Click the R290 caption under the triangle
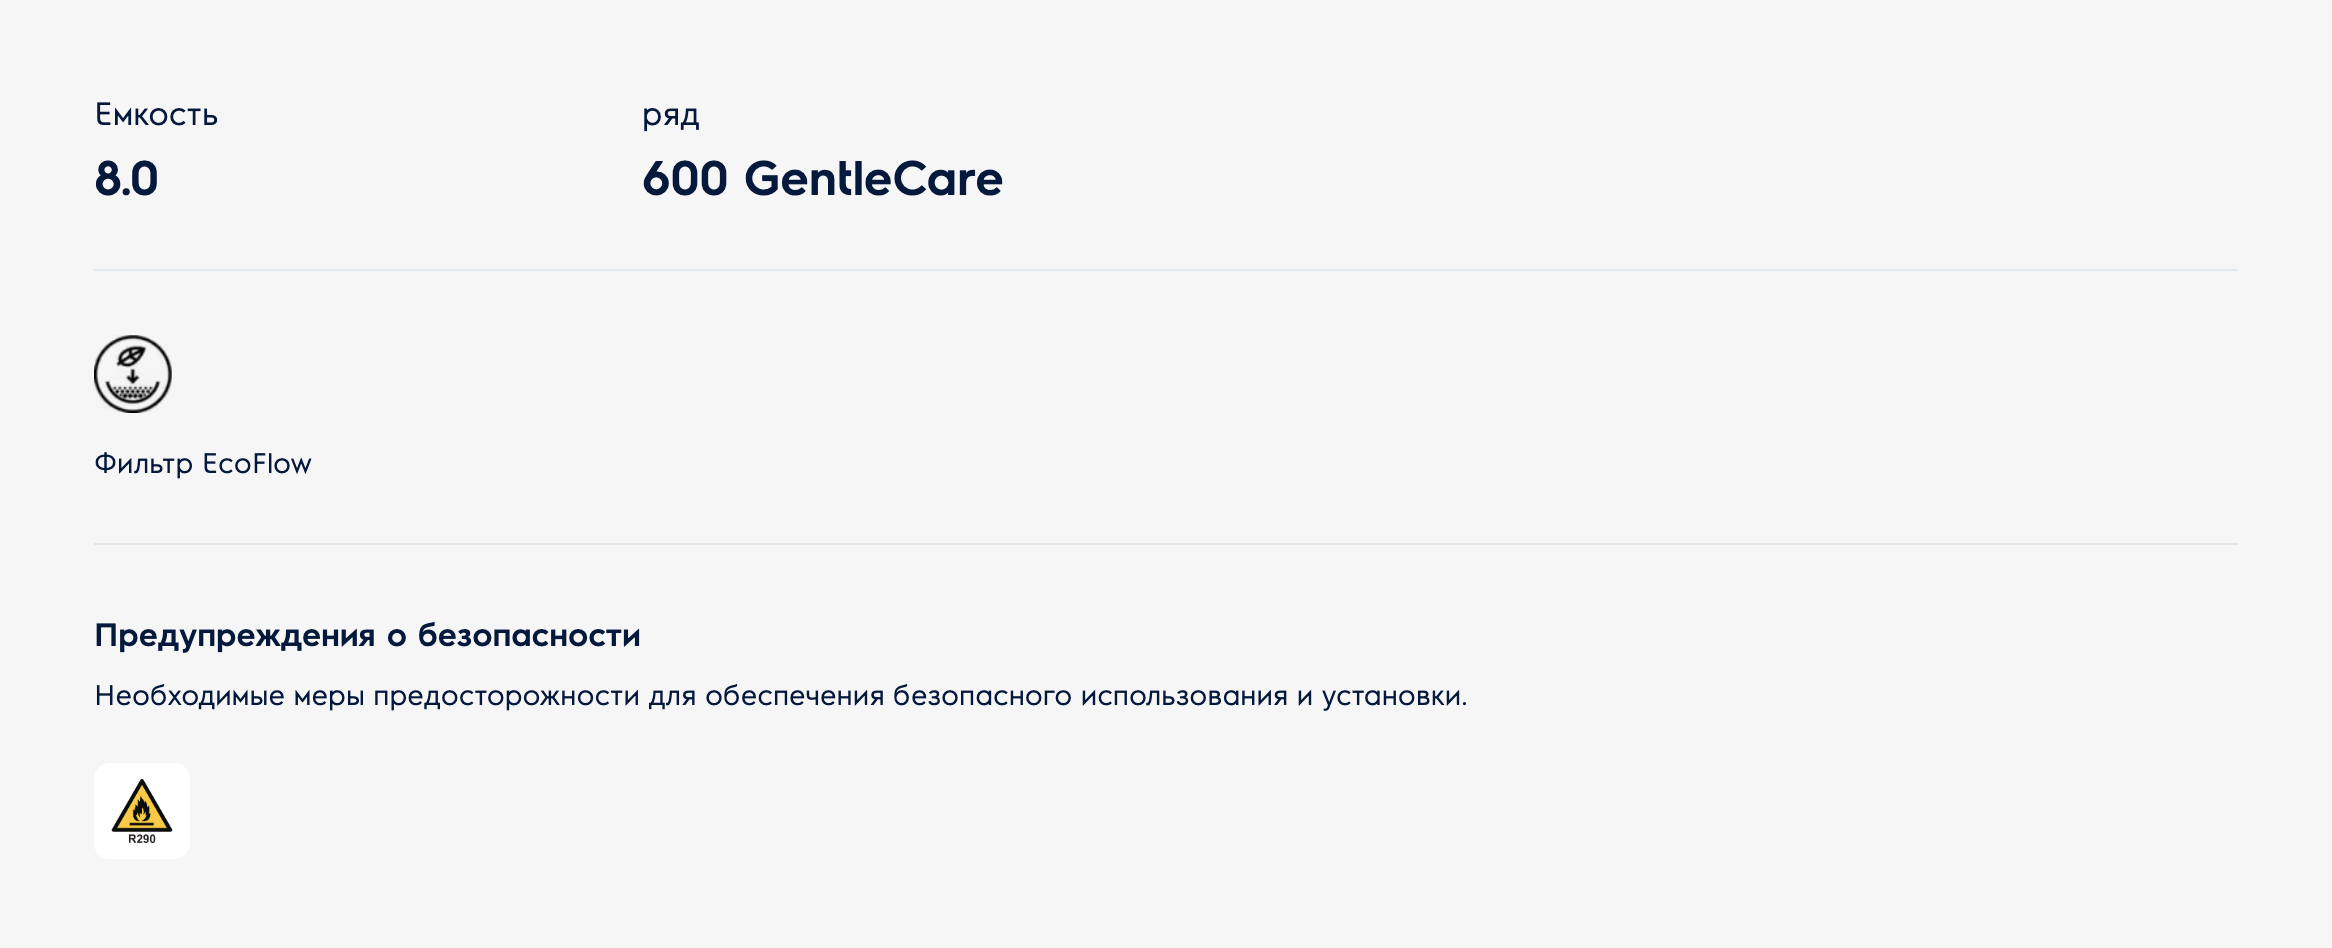This screenshot has width=2332, height=948. (142, 839)
